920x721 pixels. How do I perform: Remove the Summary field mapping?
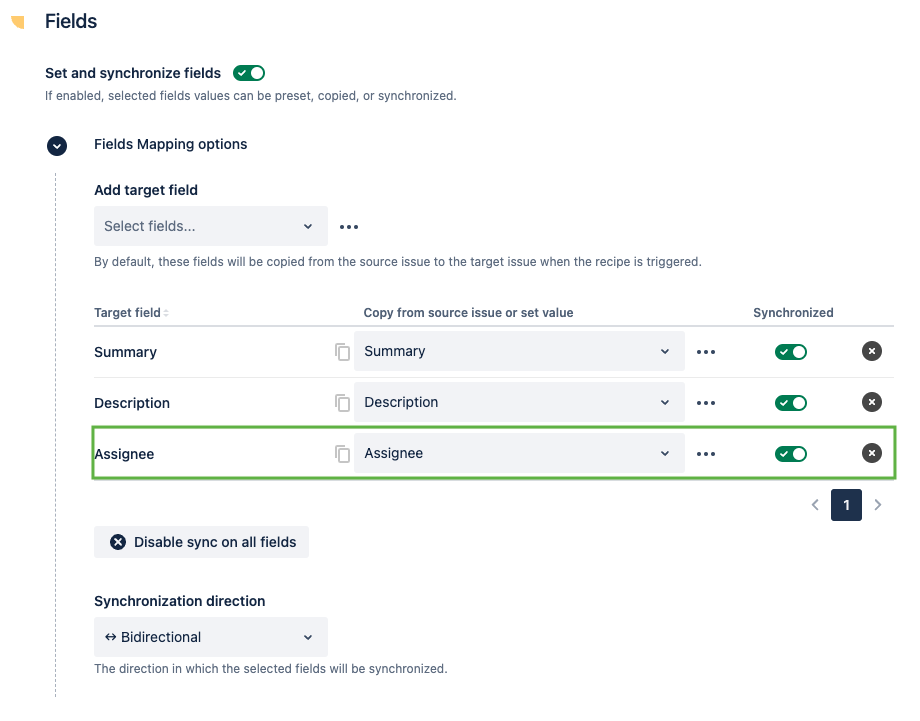coord(872,351)
